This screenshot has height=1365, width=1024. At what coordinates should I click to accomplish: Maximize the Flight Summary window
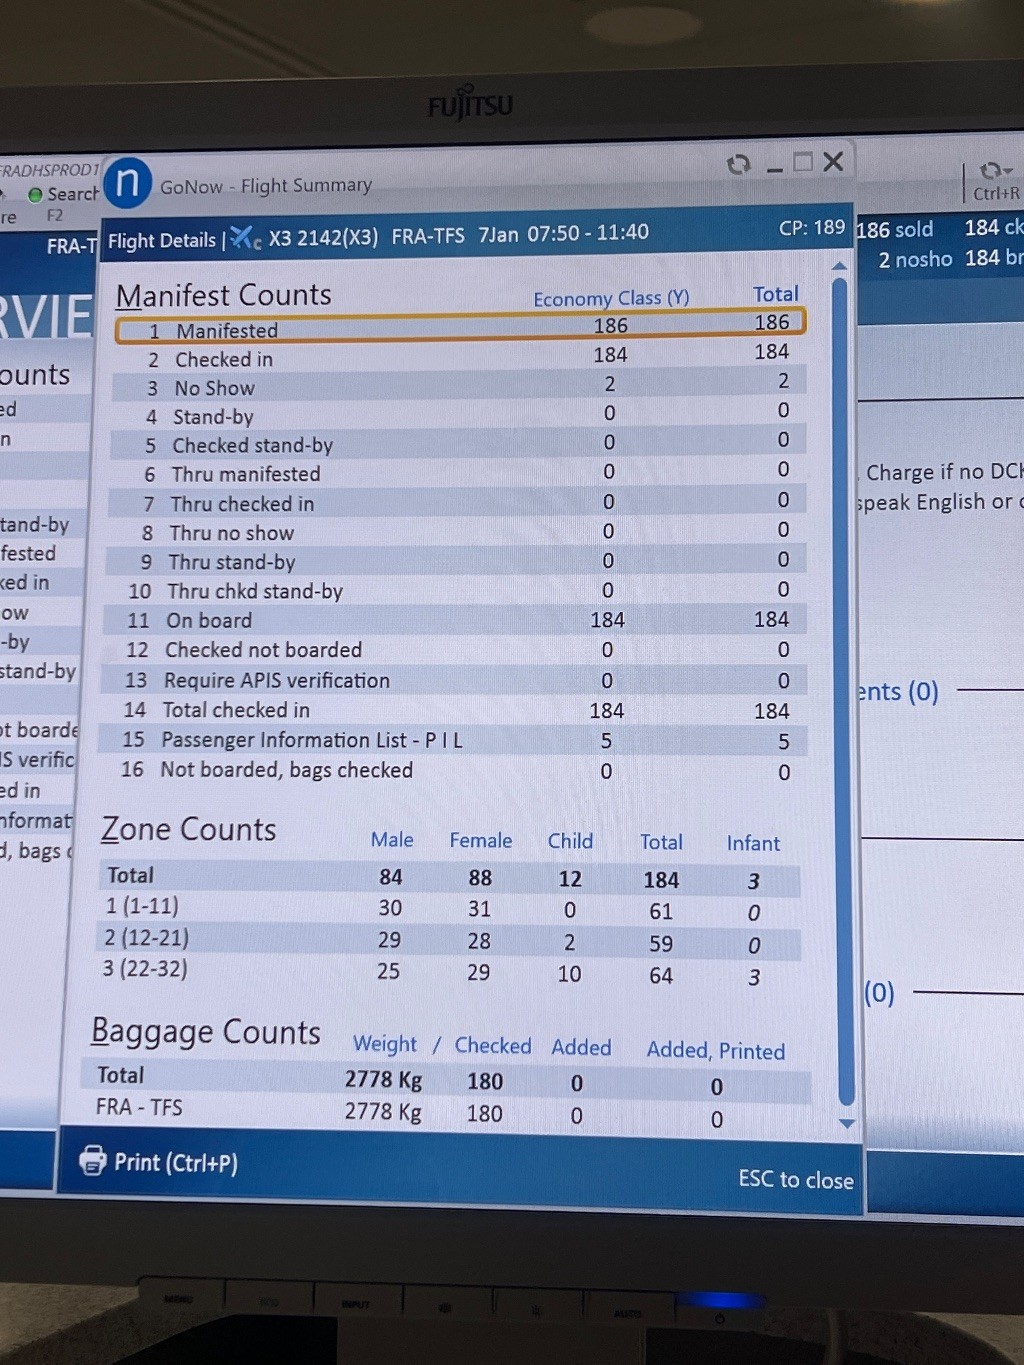(x=803, y=162)
